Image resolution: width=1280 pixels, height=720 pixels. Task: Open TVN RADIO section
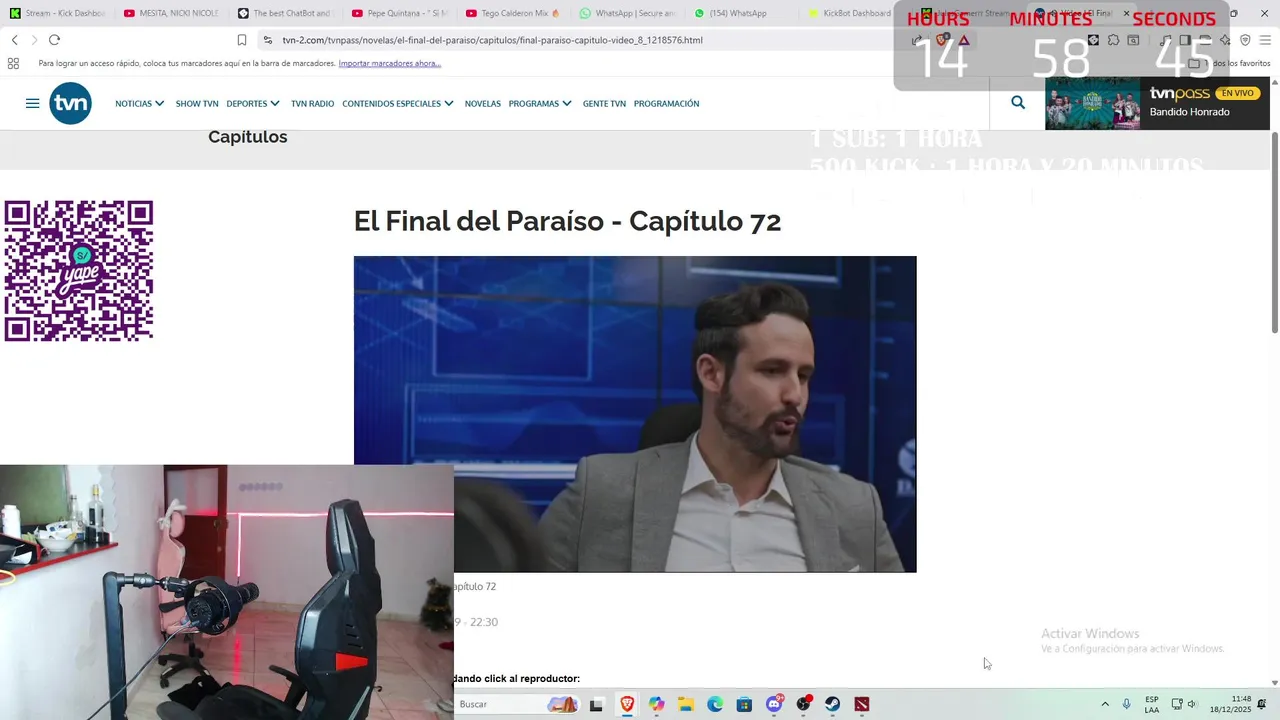tap(312, 103)
